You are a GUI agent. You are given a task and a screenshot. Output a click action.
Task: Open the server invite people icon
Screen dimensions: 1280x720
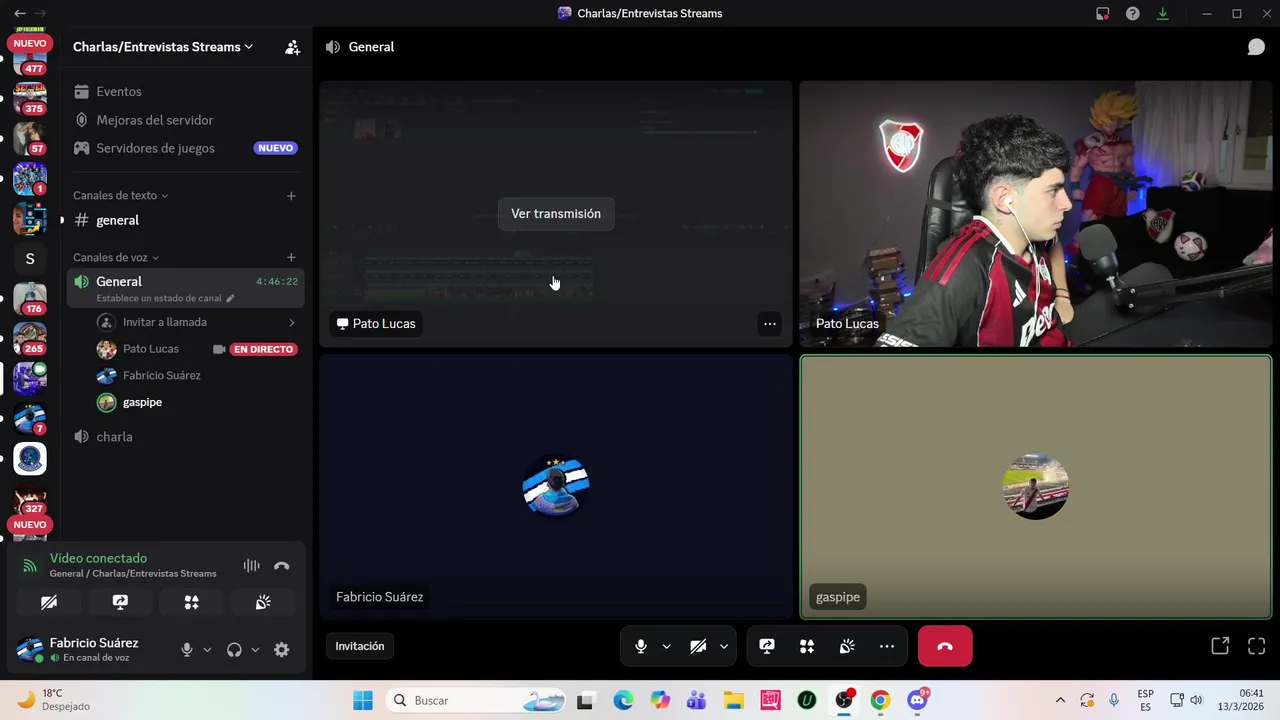pos(292,47)
